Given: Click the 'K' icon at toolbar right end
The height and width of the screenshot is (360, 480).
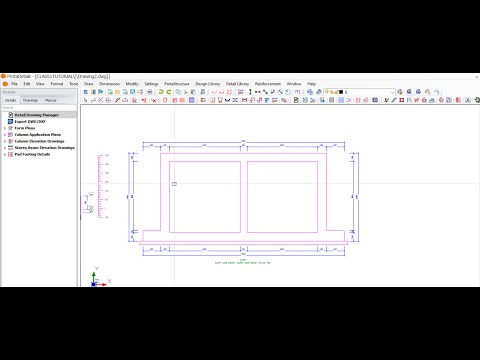Looking at the screenshot, I should (x=467, y=100).
